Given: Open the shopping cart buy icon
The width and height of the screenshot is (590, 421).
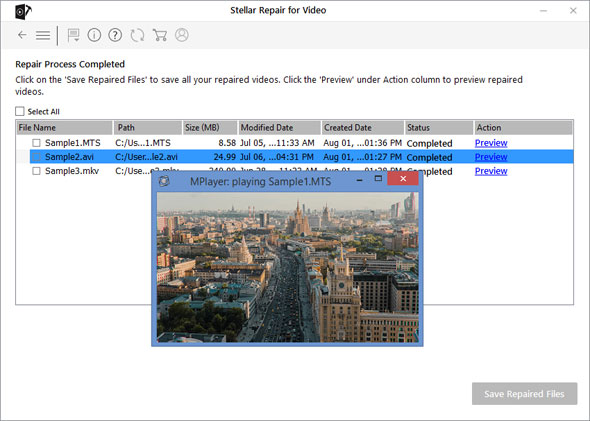Looking at the screenshot, I should 160,35.
